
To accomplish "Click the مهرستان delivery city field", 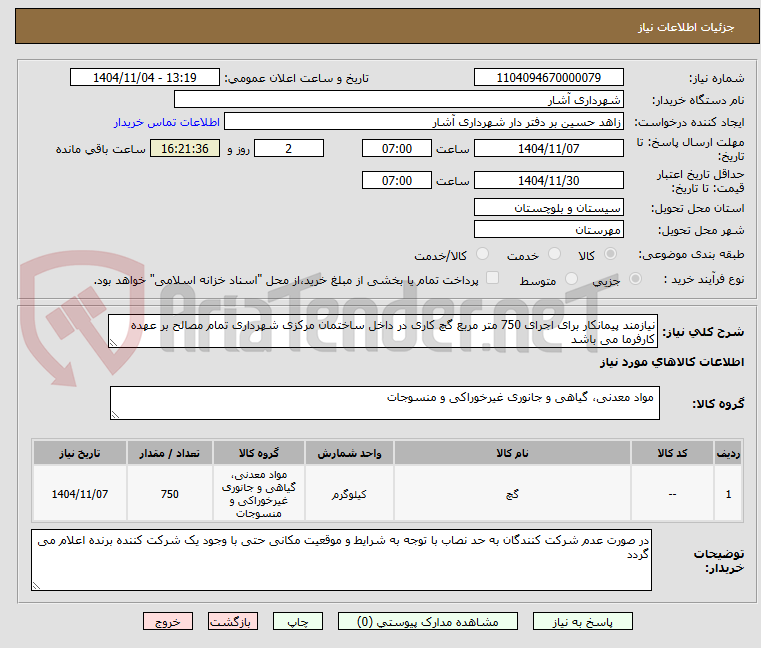I will [x=548, y=230].
